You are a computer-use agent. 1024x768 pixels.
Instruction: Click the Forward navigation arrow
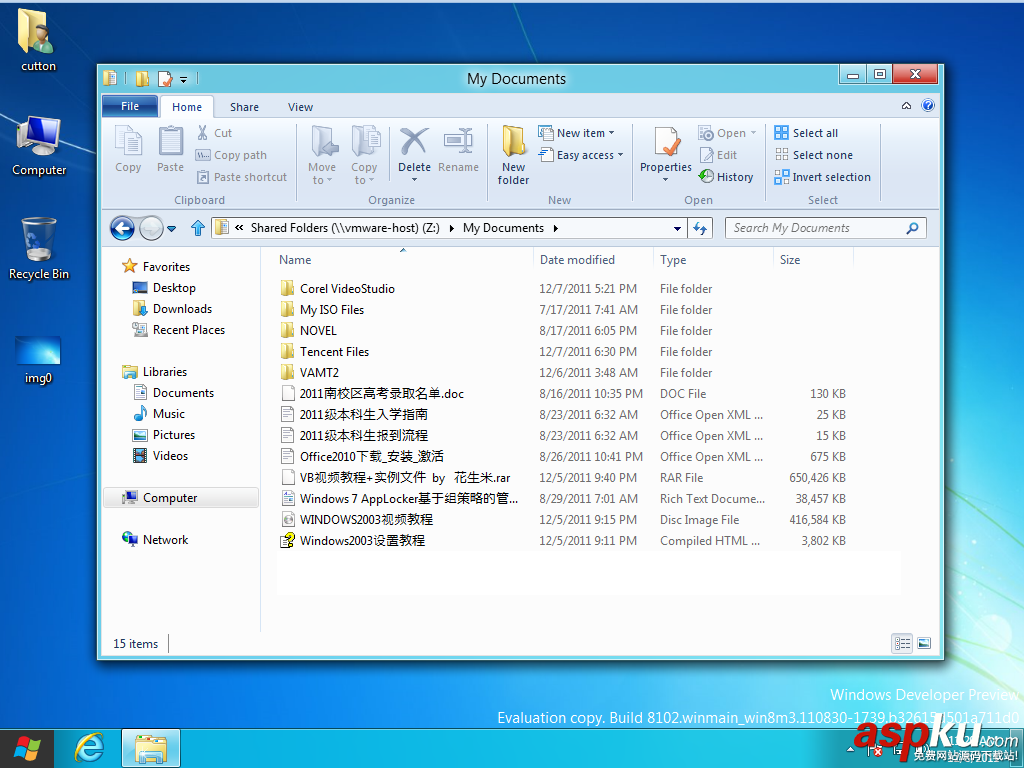pyautogui.click(x=152, y=228)
